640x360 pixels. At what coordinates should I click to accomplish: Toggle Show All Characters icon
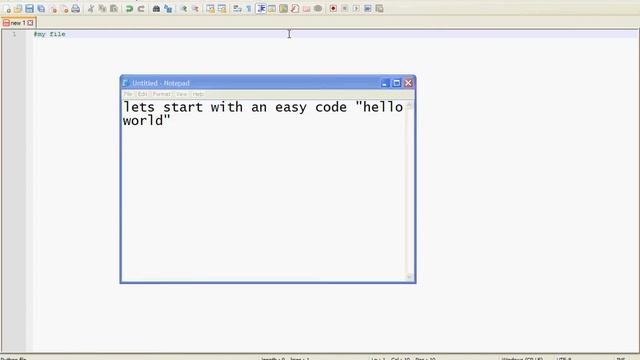point(248,9)
